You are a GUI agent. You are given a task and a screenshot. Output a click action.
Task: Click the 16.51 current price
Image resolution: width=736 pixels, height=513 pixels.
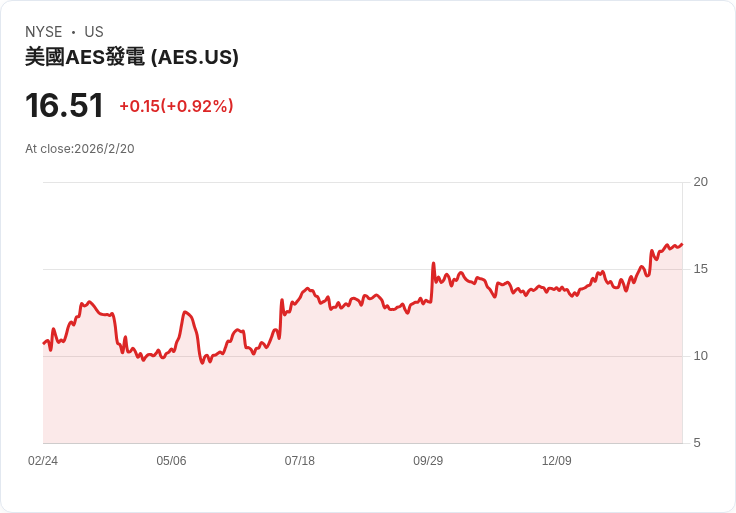click(64, 106)
